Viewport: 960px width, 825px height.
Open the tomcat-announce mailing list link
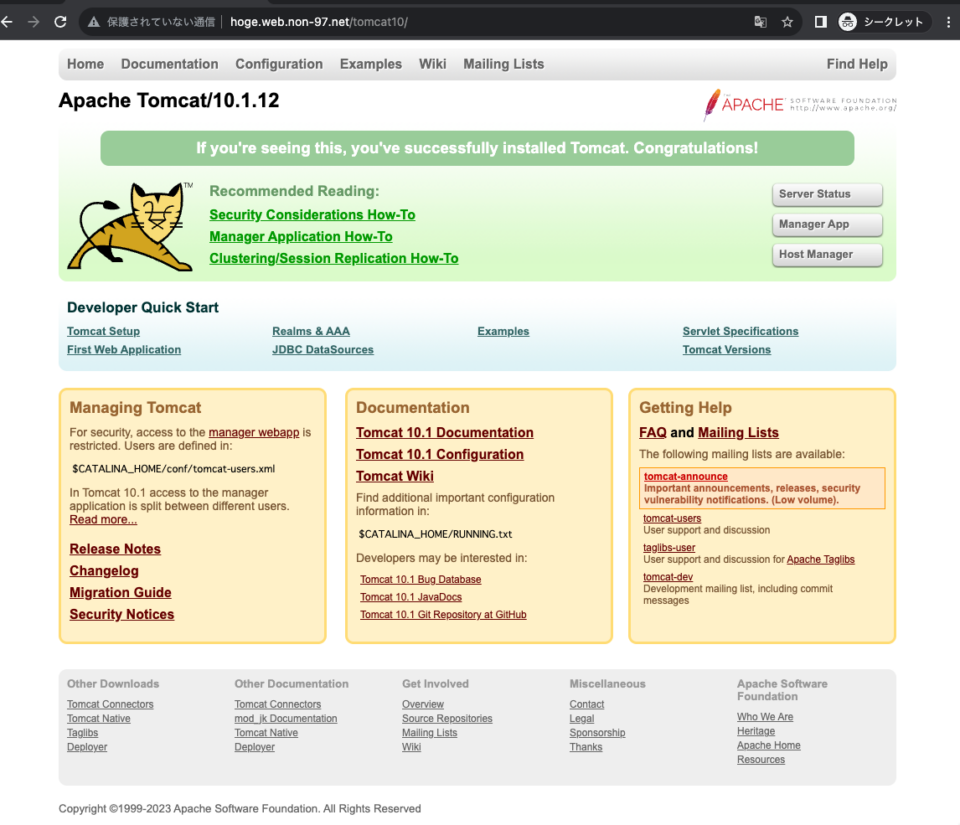[x=685, y=477]
